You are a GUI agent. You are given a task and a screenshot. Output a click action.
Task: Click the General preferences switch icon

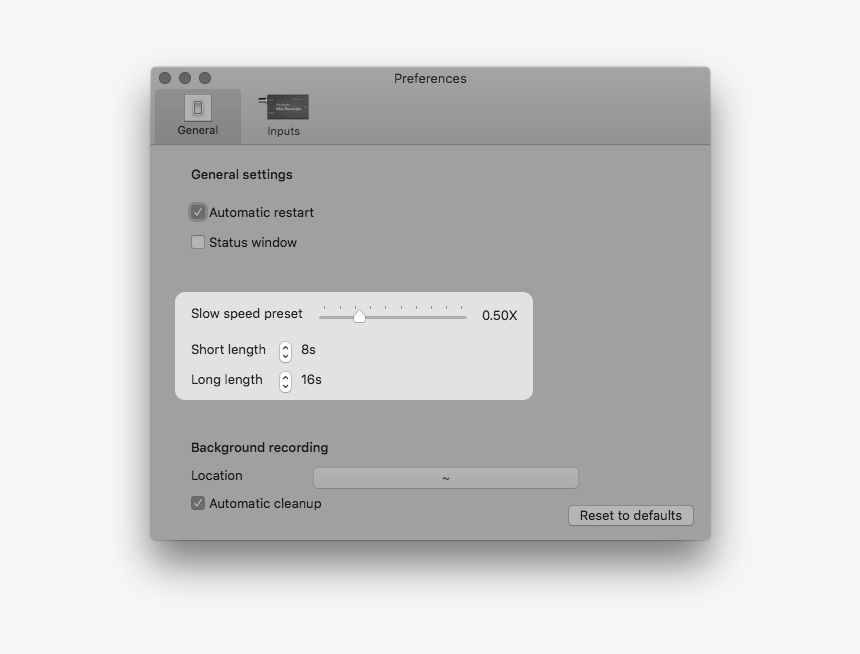pos(197,108)
